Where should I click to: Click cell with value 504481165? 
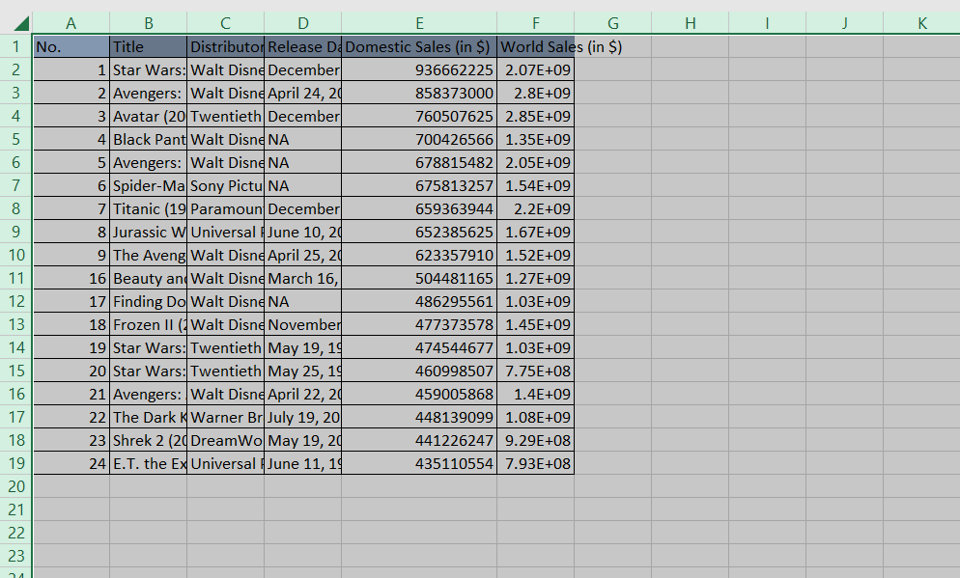click(x=419, y=278)
